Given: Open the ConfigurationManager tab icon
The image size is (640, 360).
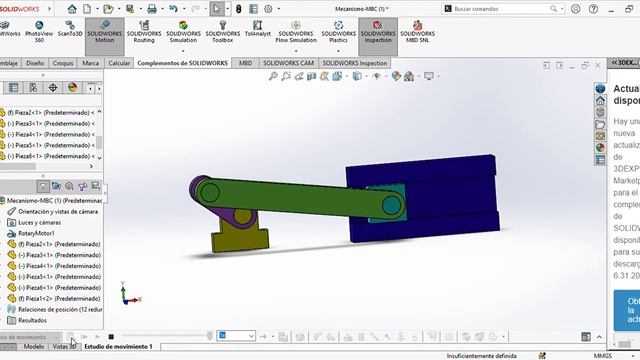Looking at the screenshot, I should [33, 87].
